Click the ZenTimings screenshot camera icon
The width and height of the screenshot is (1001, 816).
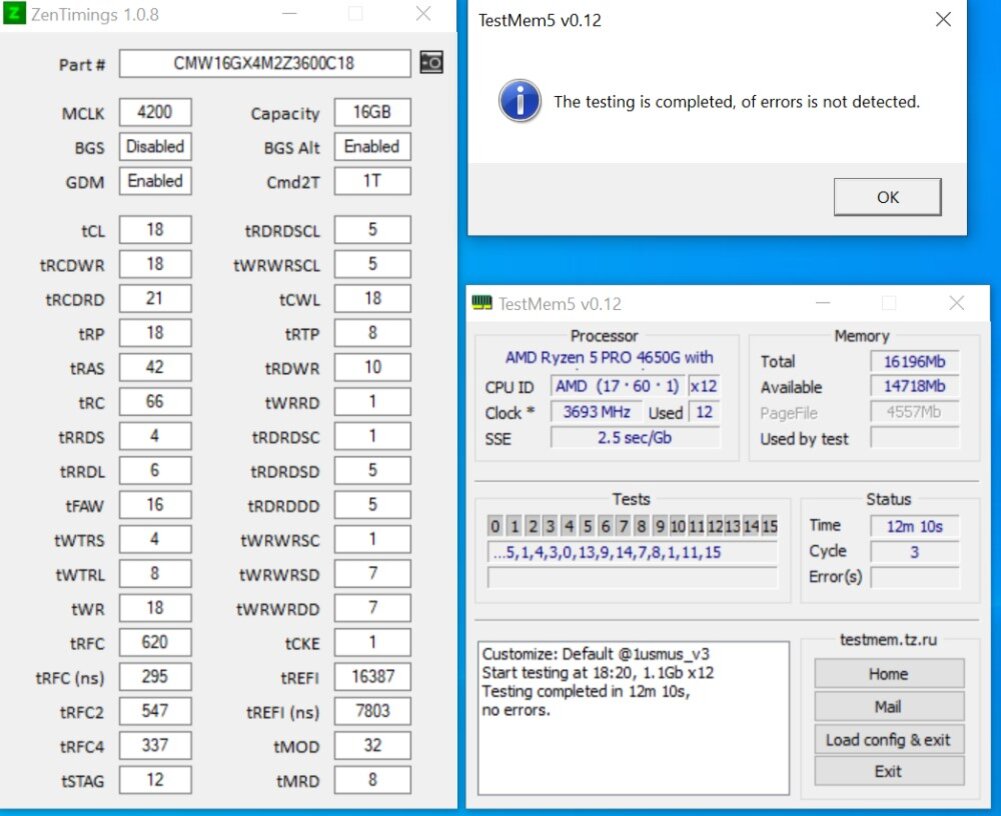tap(432, 63)
